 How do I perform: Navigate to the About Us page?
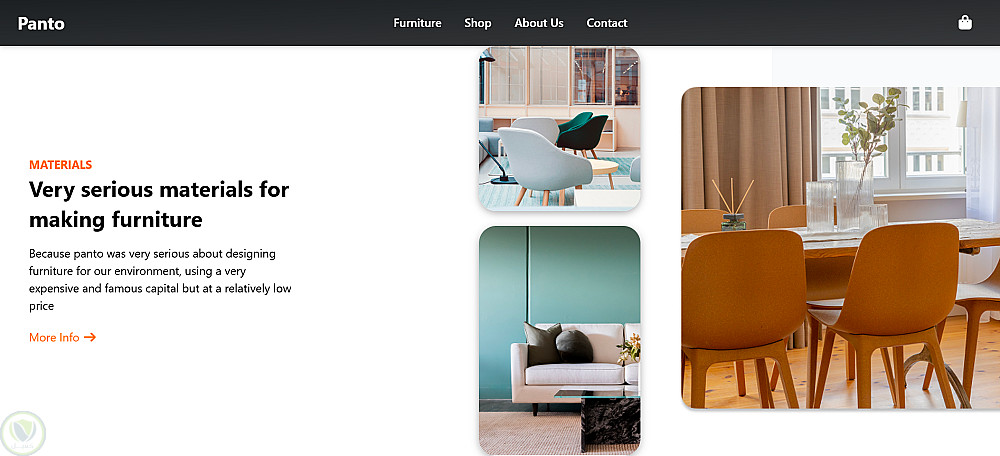click(539, 23)
